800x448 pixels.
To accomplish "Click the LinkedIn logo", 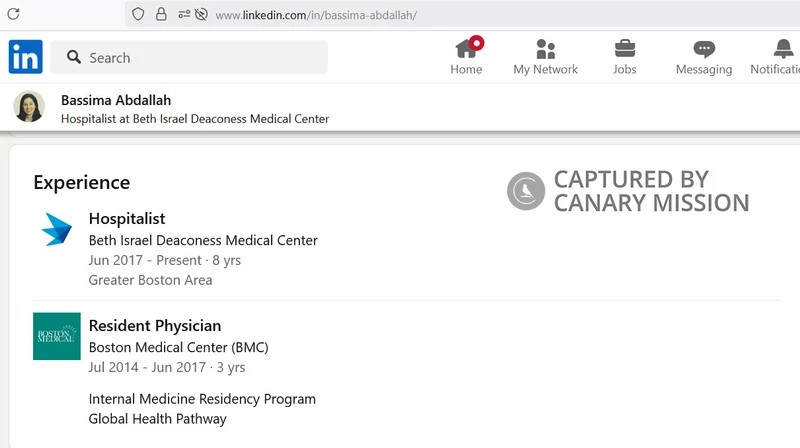I will coord(26,57).
